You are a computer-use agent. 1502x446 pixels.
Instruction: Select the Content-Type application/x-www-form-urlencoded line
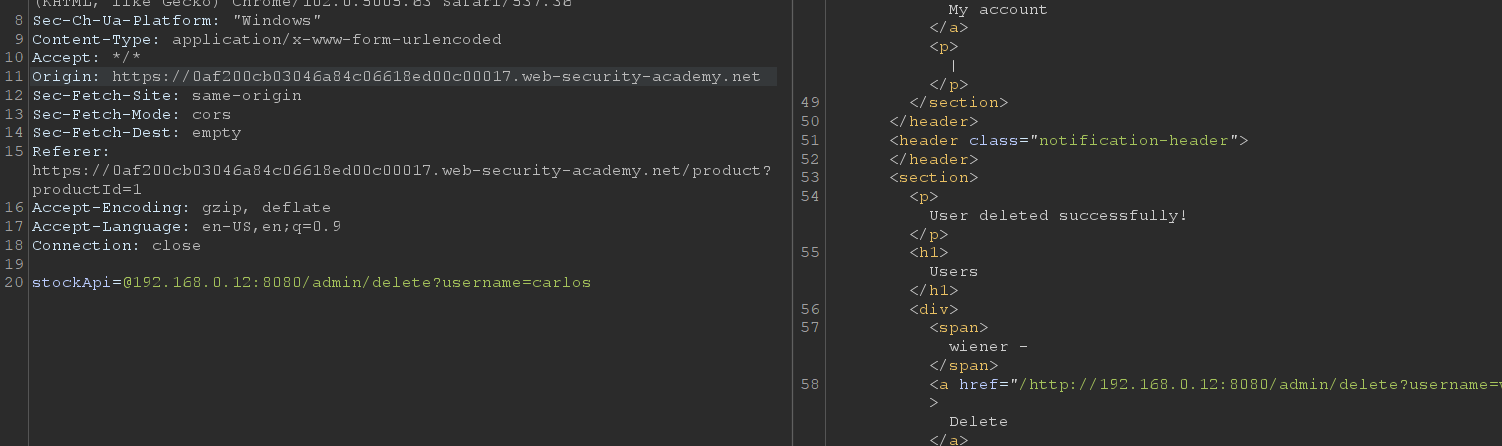click(267, 40)
